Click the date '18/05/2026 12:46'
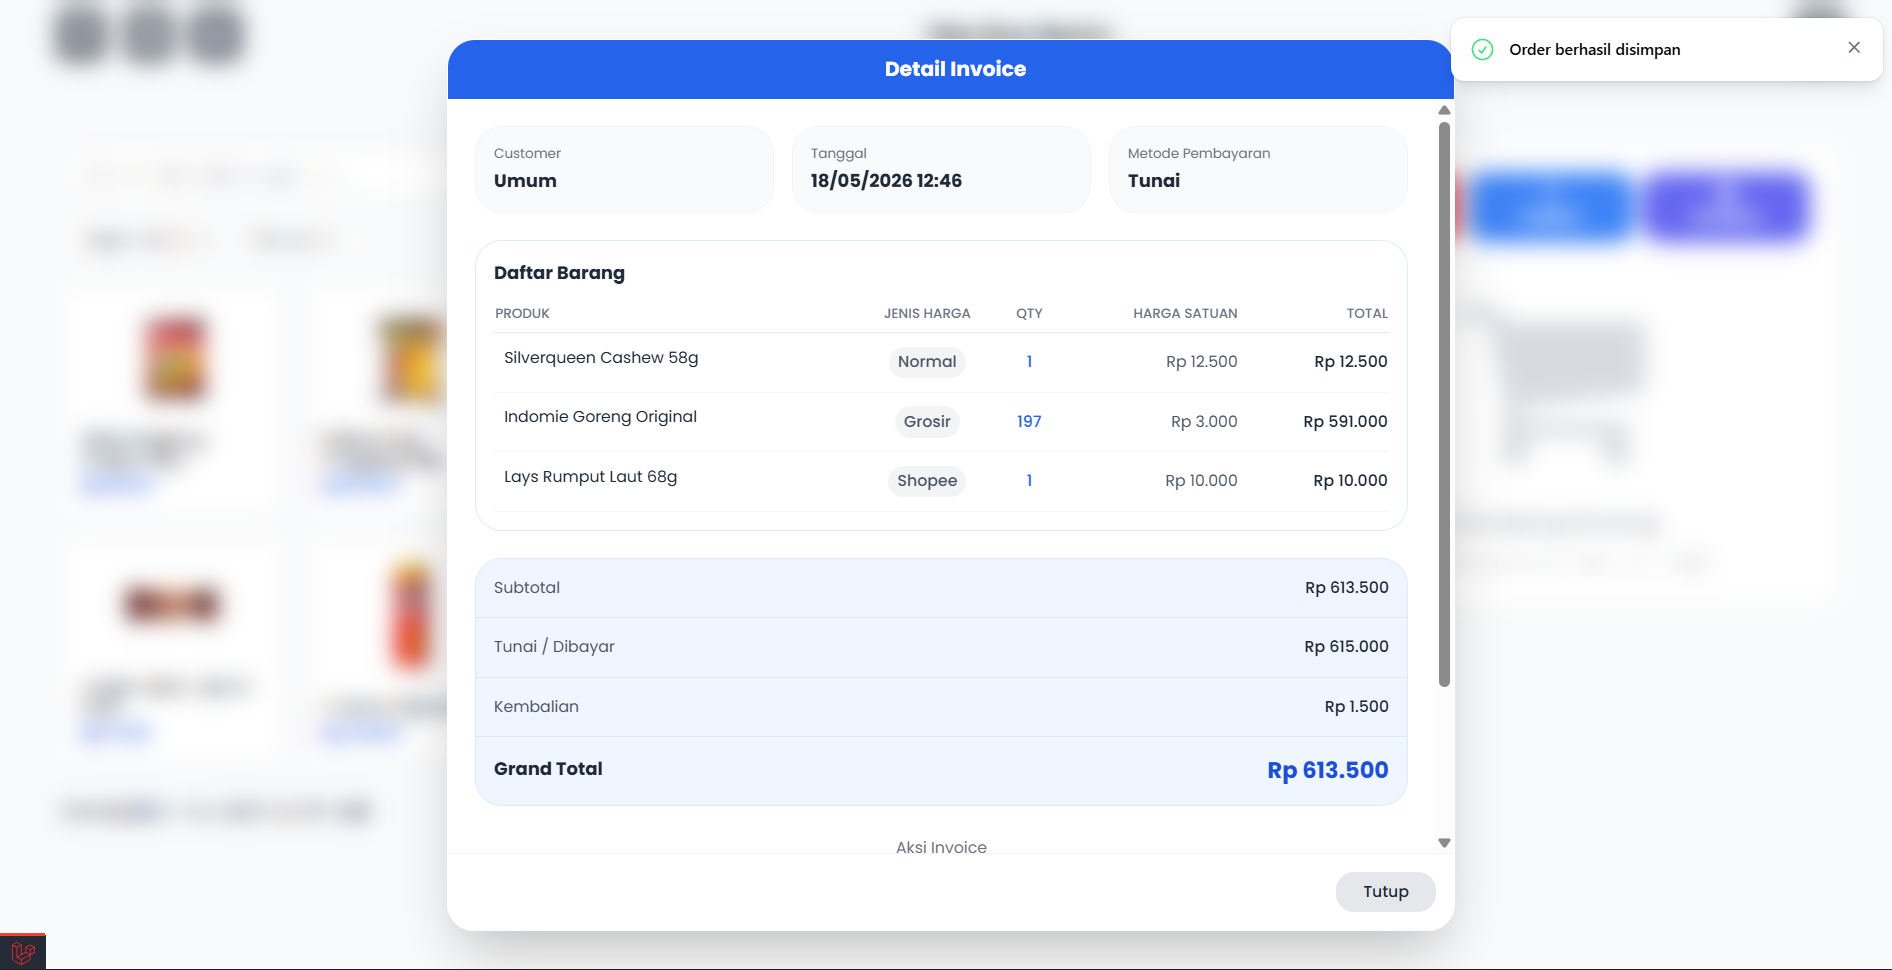The height and width of the screenshot is (970, 1892). tap(886, 181)
